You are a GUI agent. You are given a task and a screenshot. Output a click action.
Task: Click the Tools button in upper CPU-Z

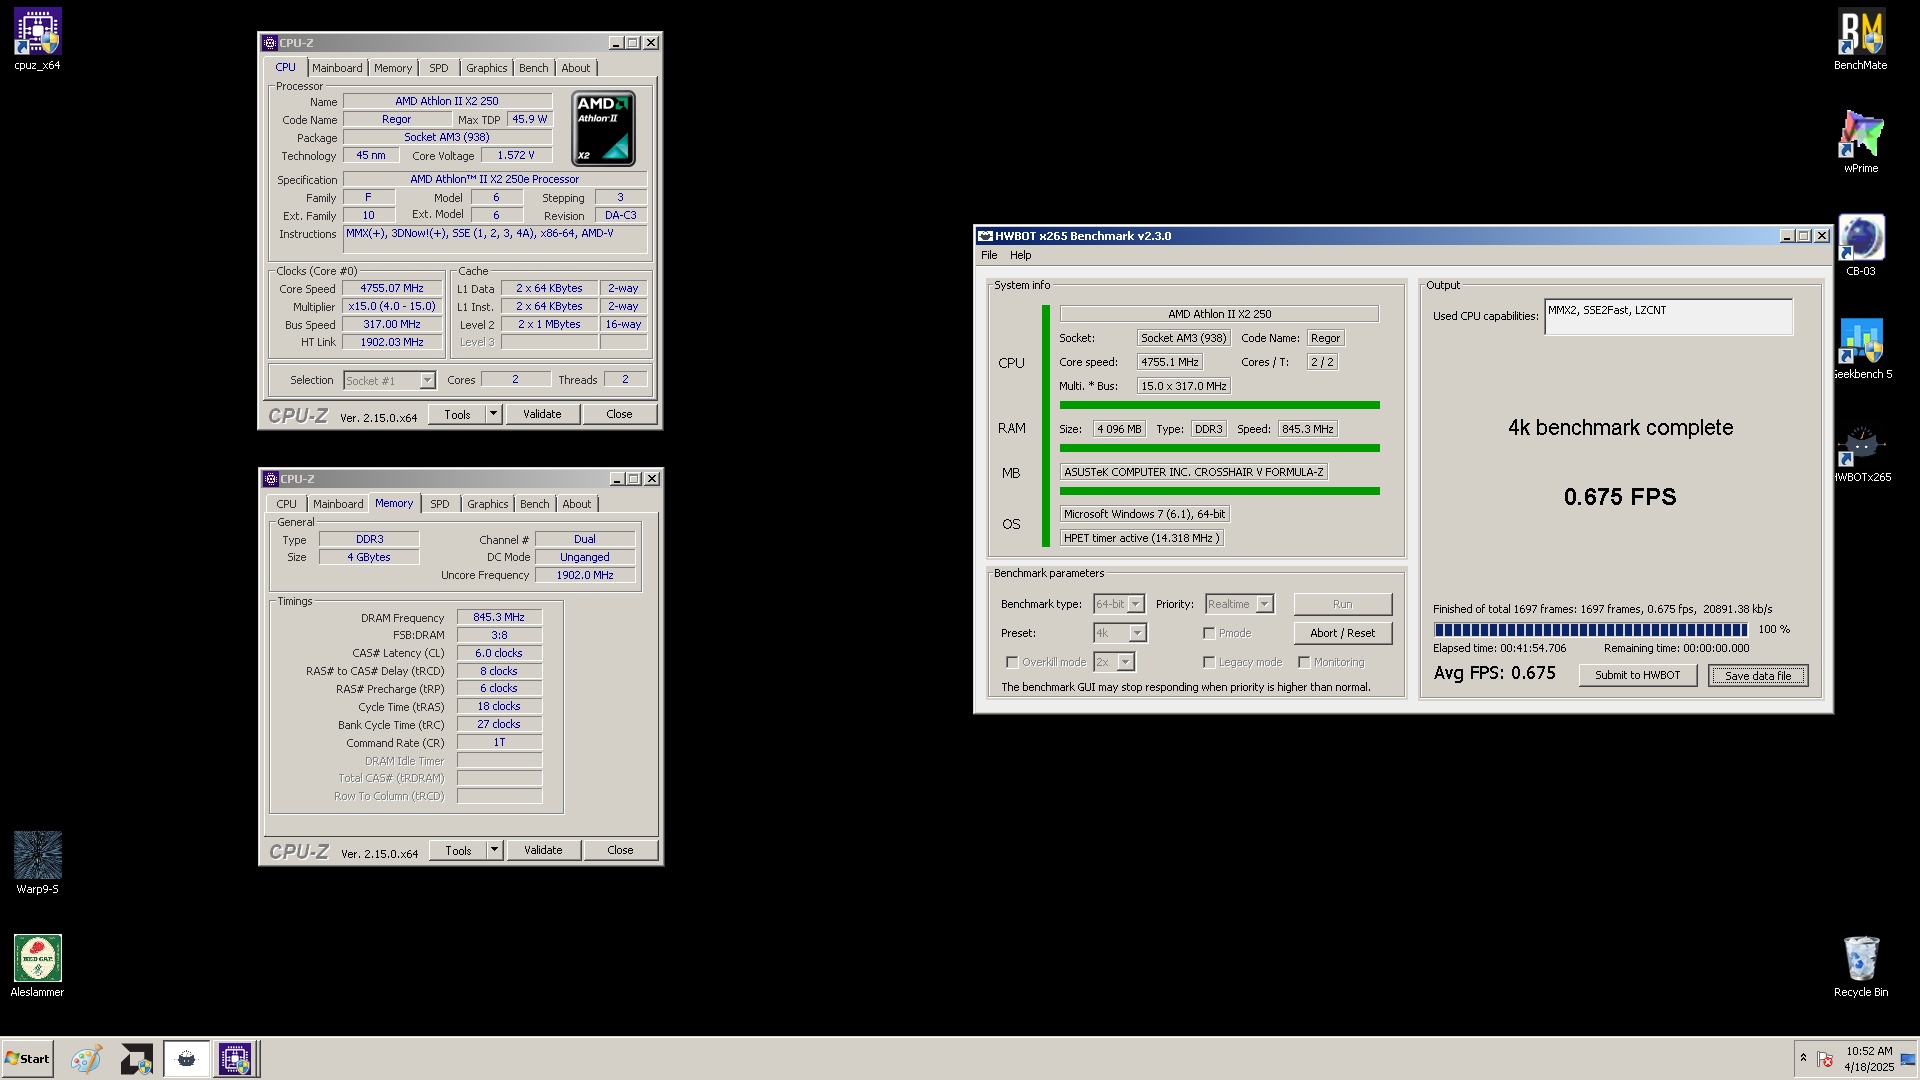(457, 414)
